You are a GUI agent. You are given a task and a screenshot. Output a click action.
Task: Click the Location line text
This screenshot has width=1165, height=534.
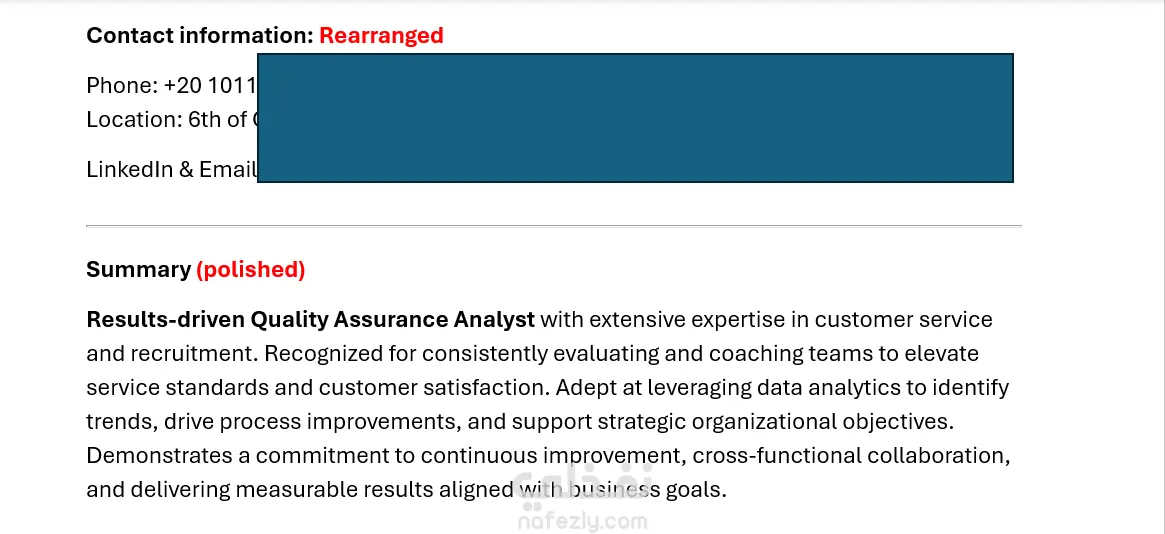point(171,120)
